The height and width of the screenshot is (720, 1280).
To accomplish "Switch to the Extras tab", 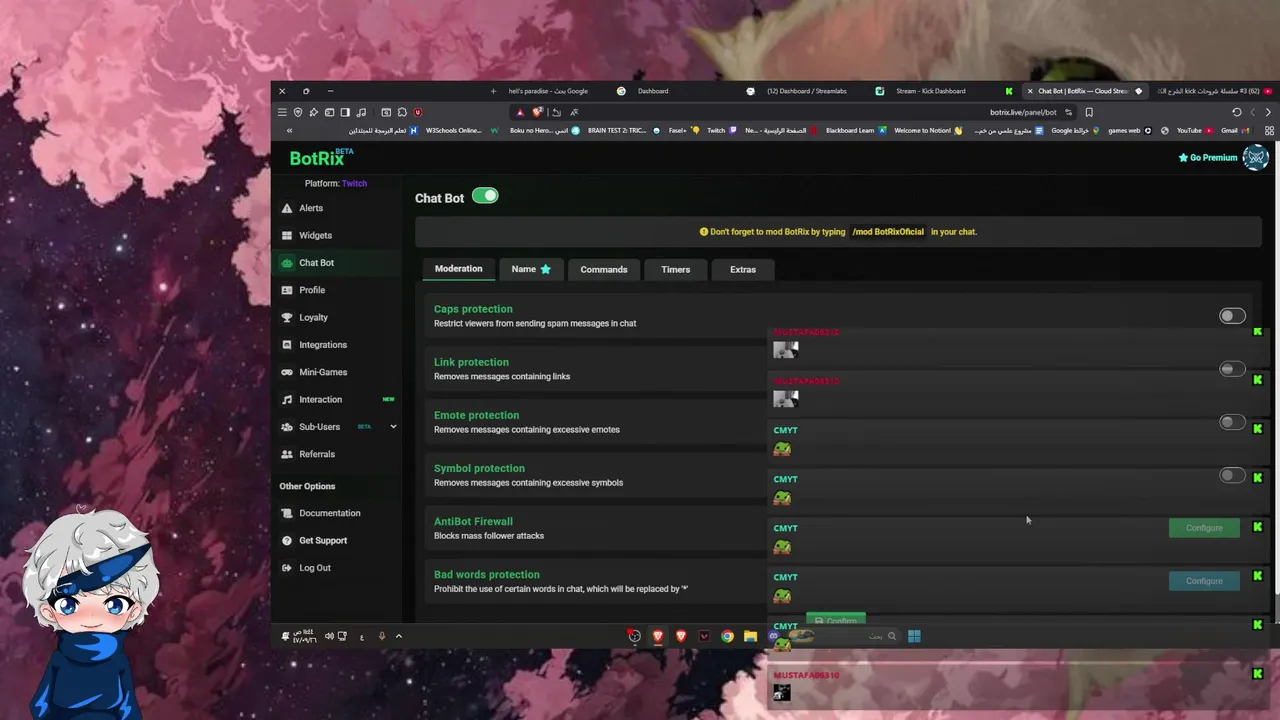I will [743, 269].
